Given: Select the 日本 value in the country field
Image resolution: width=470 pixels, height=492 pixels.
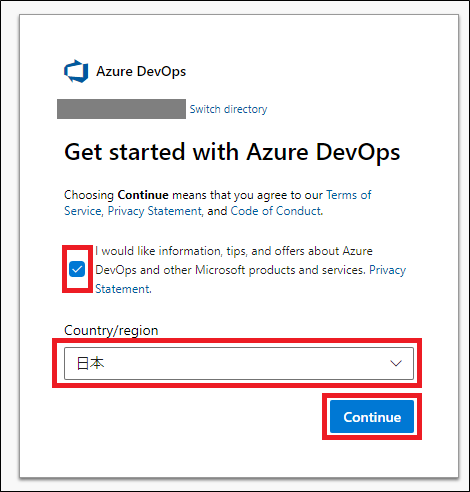Looking at the screenshot, I should click(x=90, y=363).
